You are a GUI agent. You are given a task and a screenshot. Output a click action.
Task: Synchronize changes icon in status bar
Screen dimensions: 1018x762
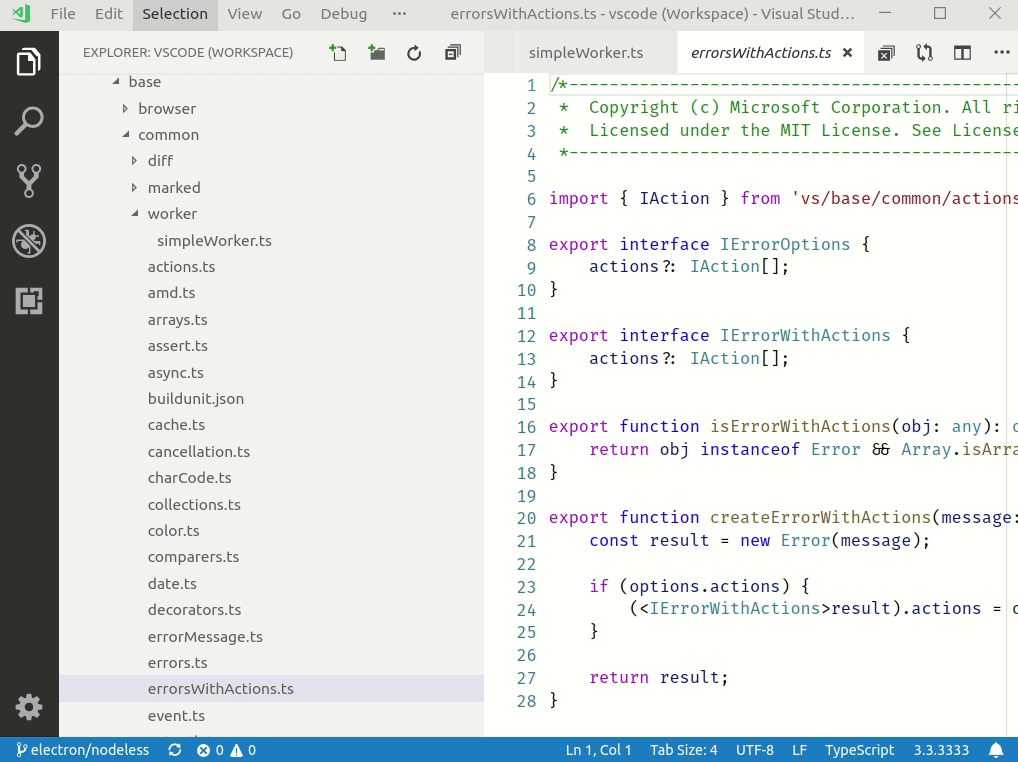pyautogui.click(x=175, y=750)
